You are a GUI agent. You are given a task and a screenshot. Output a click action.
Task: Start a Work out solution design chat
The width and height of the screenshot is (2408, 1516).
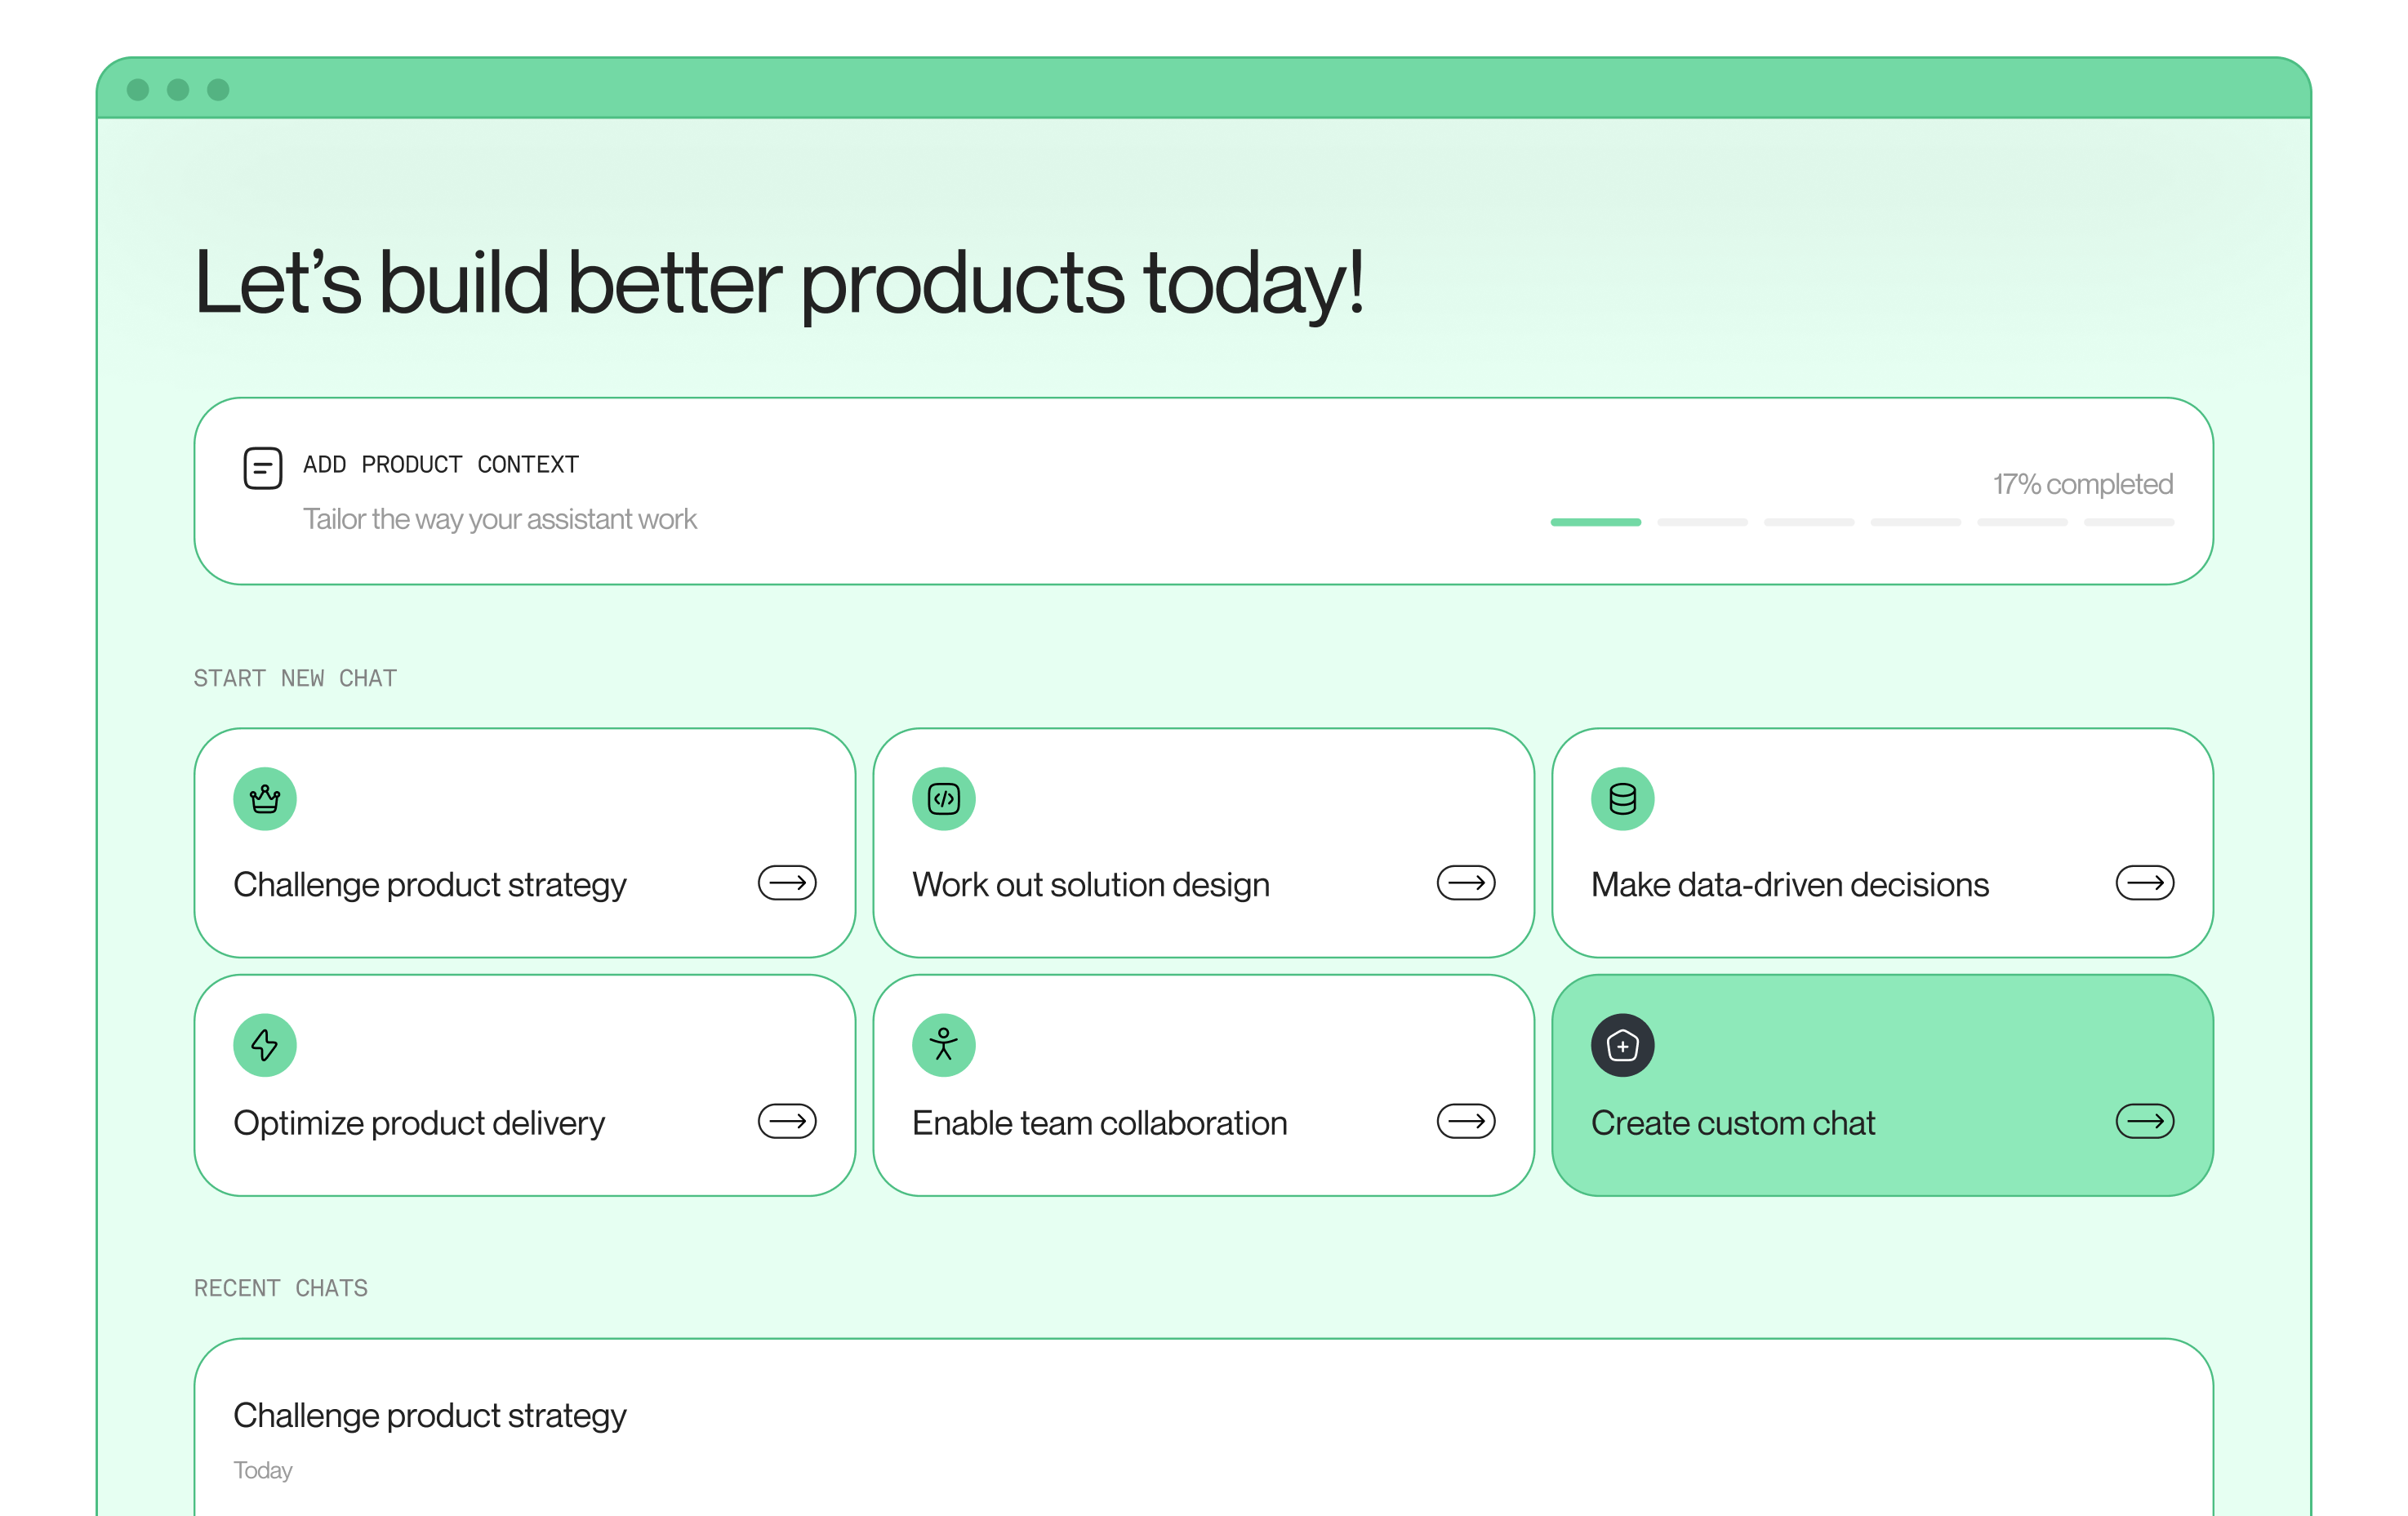[1204, 843]
